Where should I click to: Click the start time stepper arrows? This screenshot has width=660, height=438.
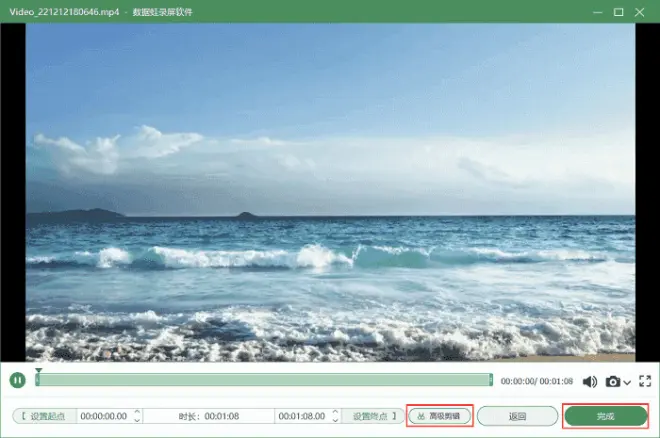click(x=137, y=416)
